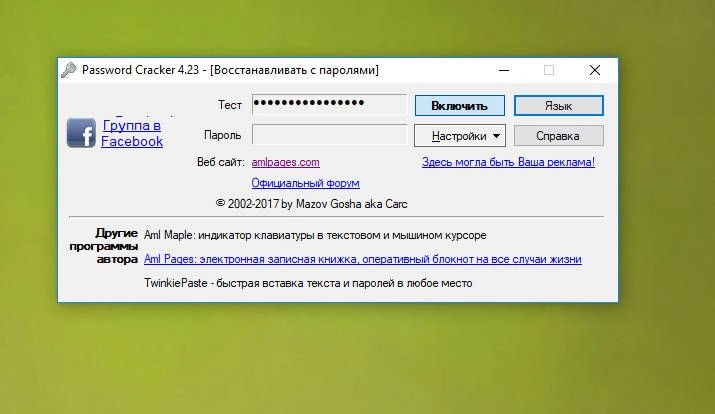This screenshot has width=715, height=414.
Task: Open the Группа в Facebook link
Action: (132, 133)
